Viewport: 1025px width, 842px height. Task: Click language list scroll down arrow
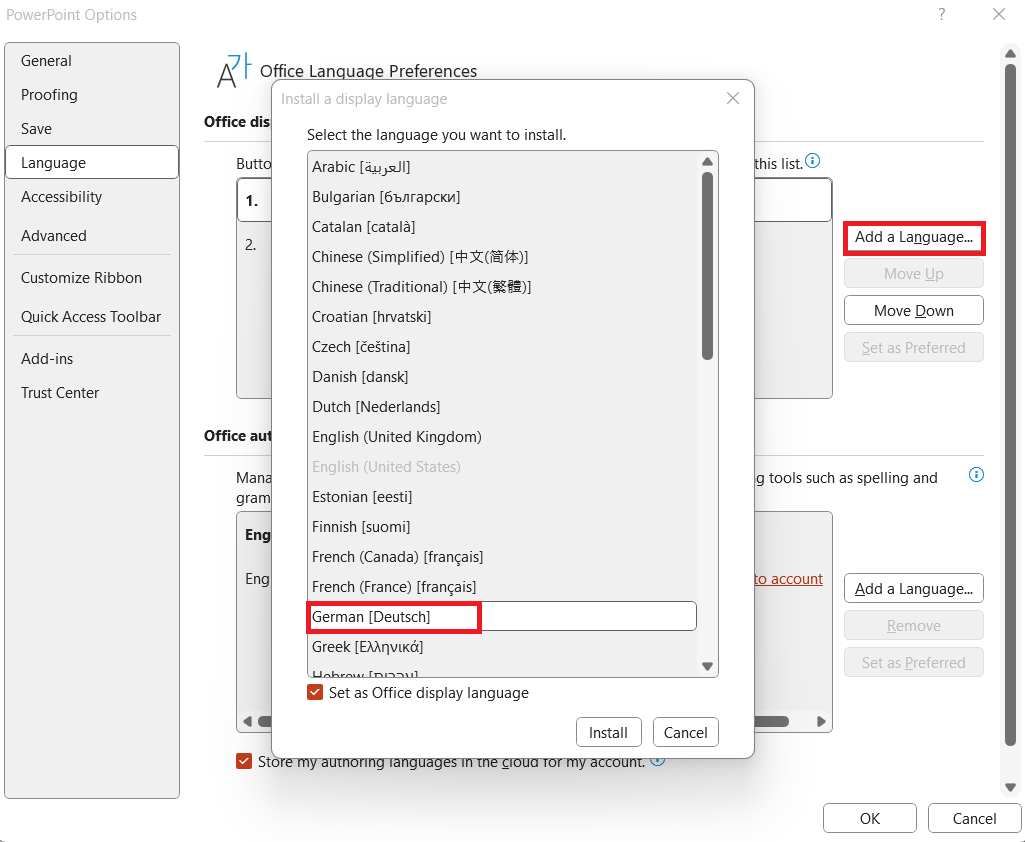(707, 666)
